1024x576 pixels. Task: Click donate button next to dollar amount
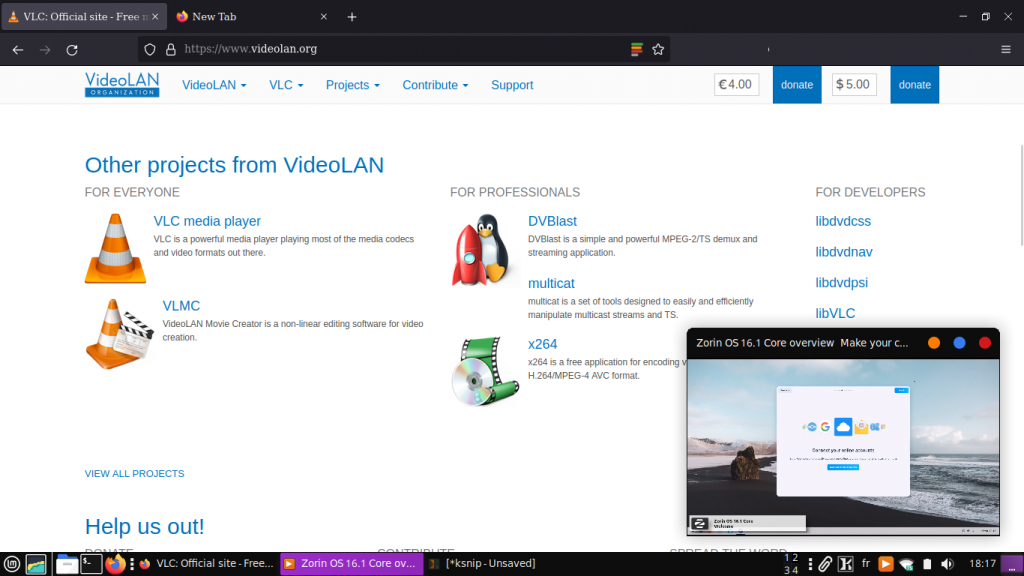[x=914, y=85]
